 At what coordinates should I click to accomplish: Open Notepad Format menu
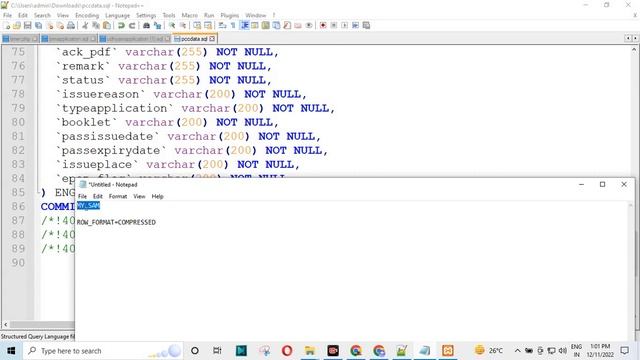click(118, 196)
